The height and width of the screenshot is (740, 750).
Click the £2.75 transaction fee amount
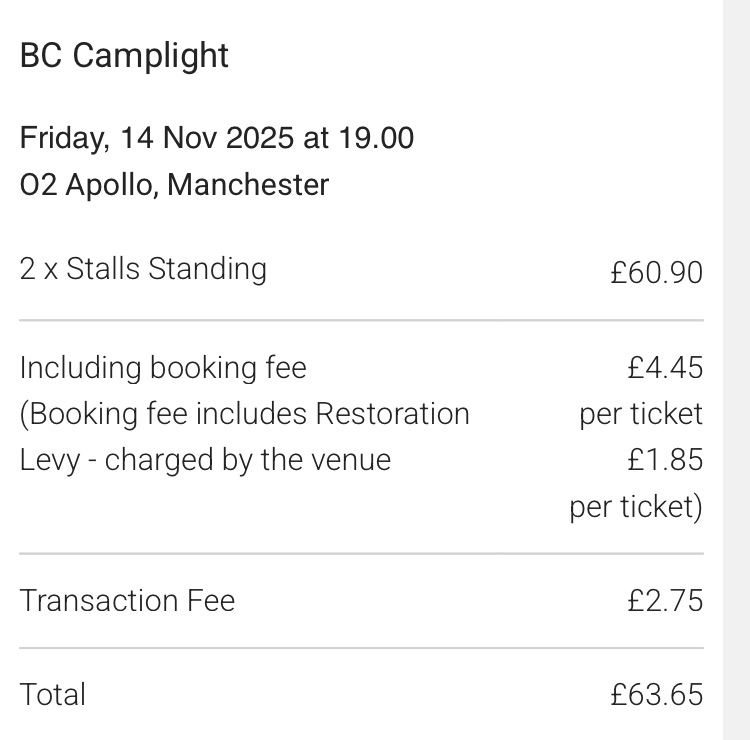(665, 601)
